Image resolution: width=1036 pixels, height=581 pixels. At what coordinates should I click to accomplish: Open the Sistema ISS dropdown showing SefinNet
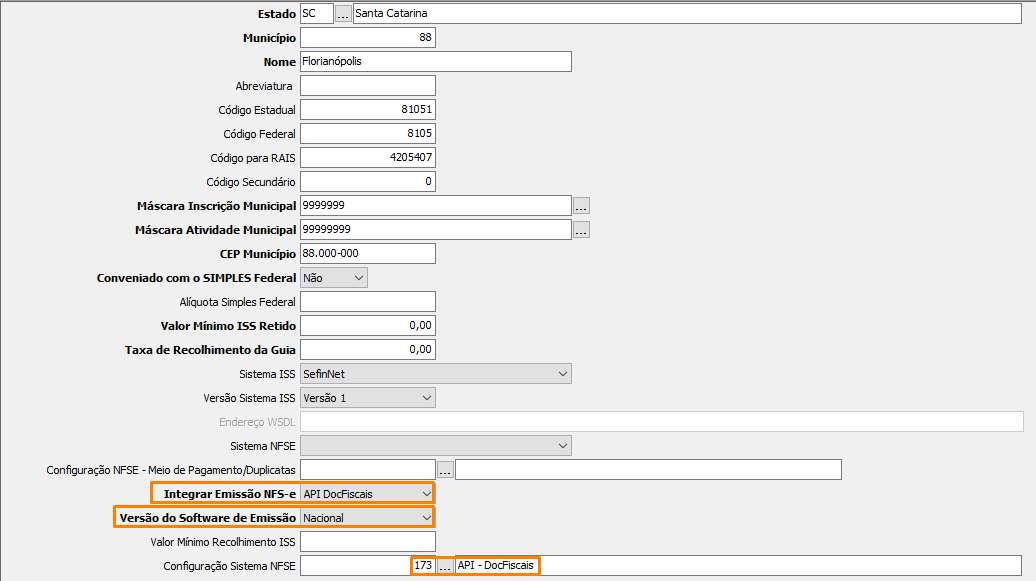point(562,374)
